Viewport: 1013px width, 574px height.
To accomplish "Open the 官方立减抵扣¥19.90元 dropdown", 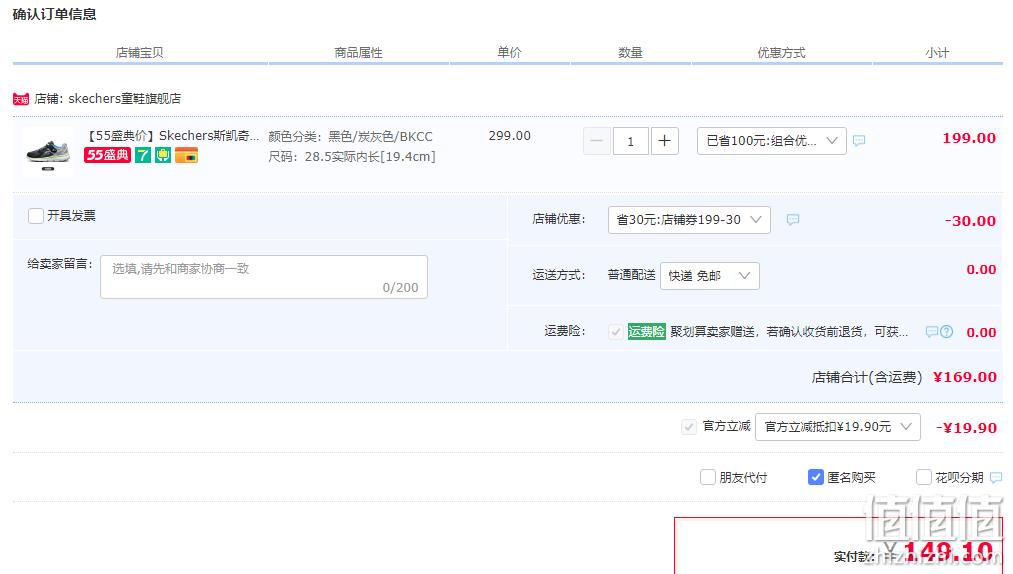I will [x=837, y=427].
